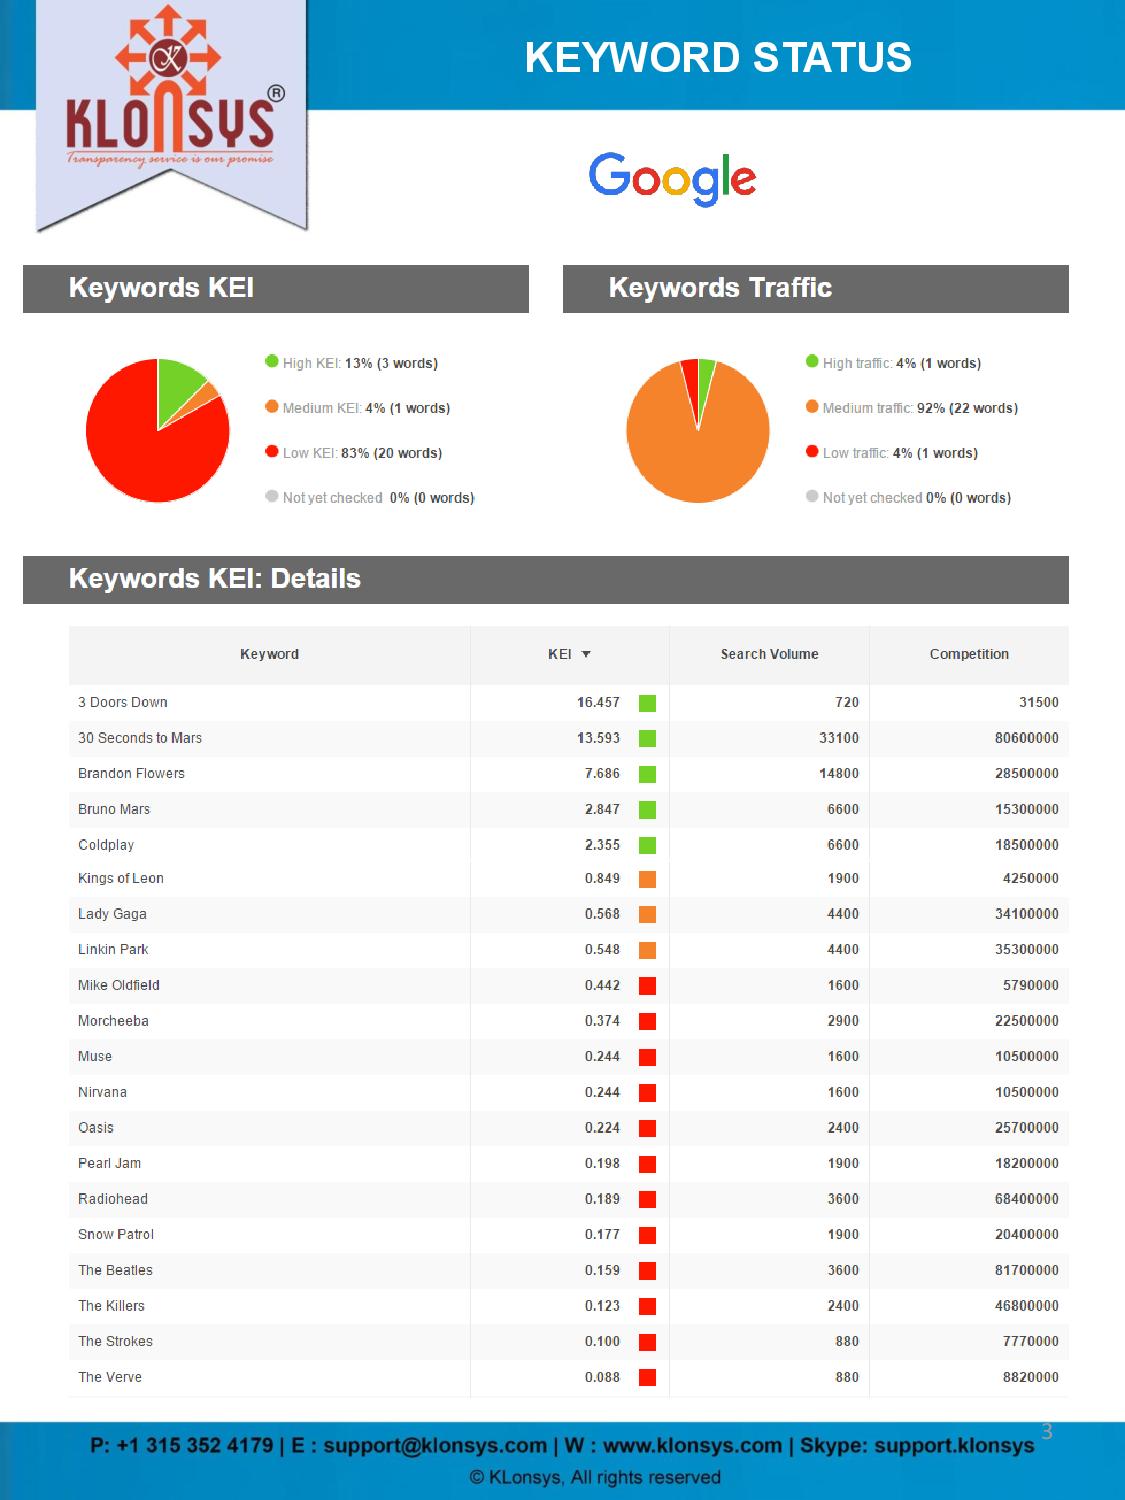Viewport: 1125px width, 1500px height.
Task: Click red KEI indicator for Oasis
Action: [x=647, y=1128]
